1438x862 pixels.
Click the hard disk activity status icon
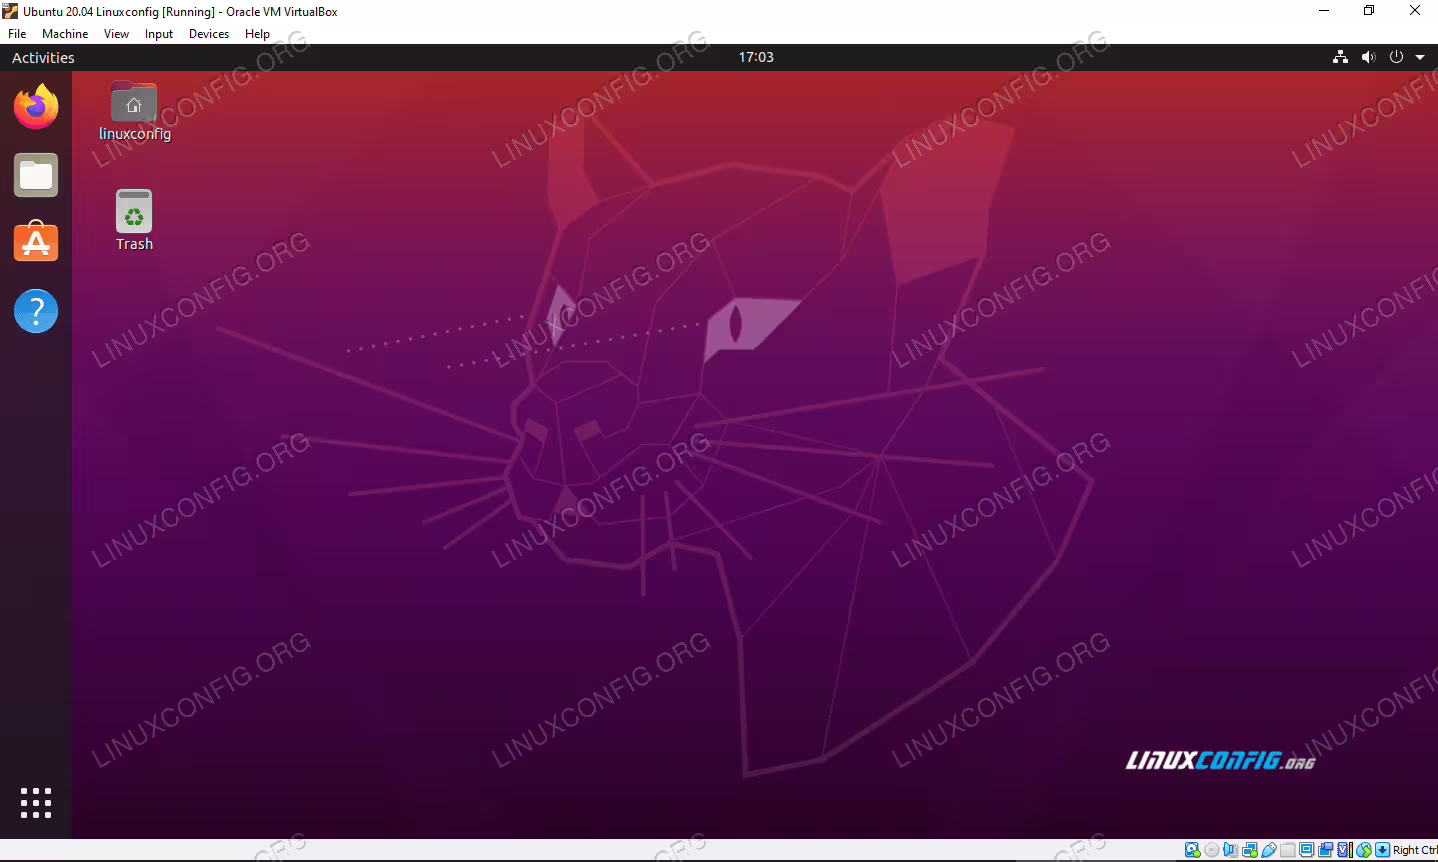click(x=1192, y=850)
